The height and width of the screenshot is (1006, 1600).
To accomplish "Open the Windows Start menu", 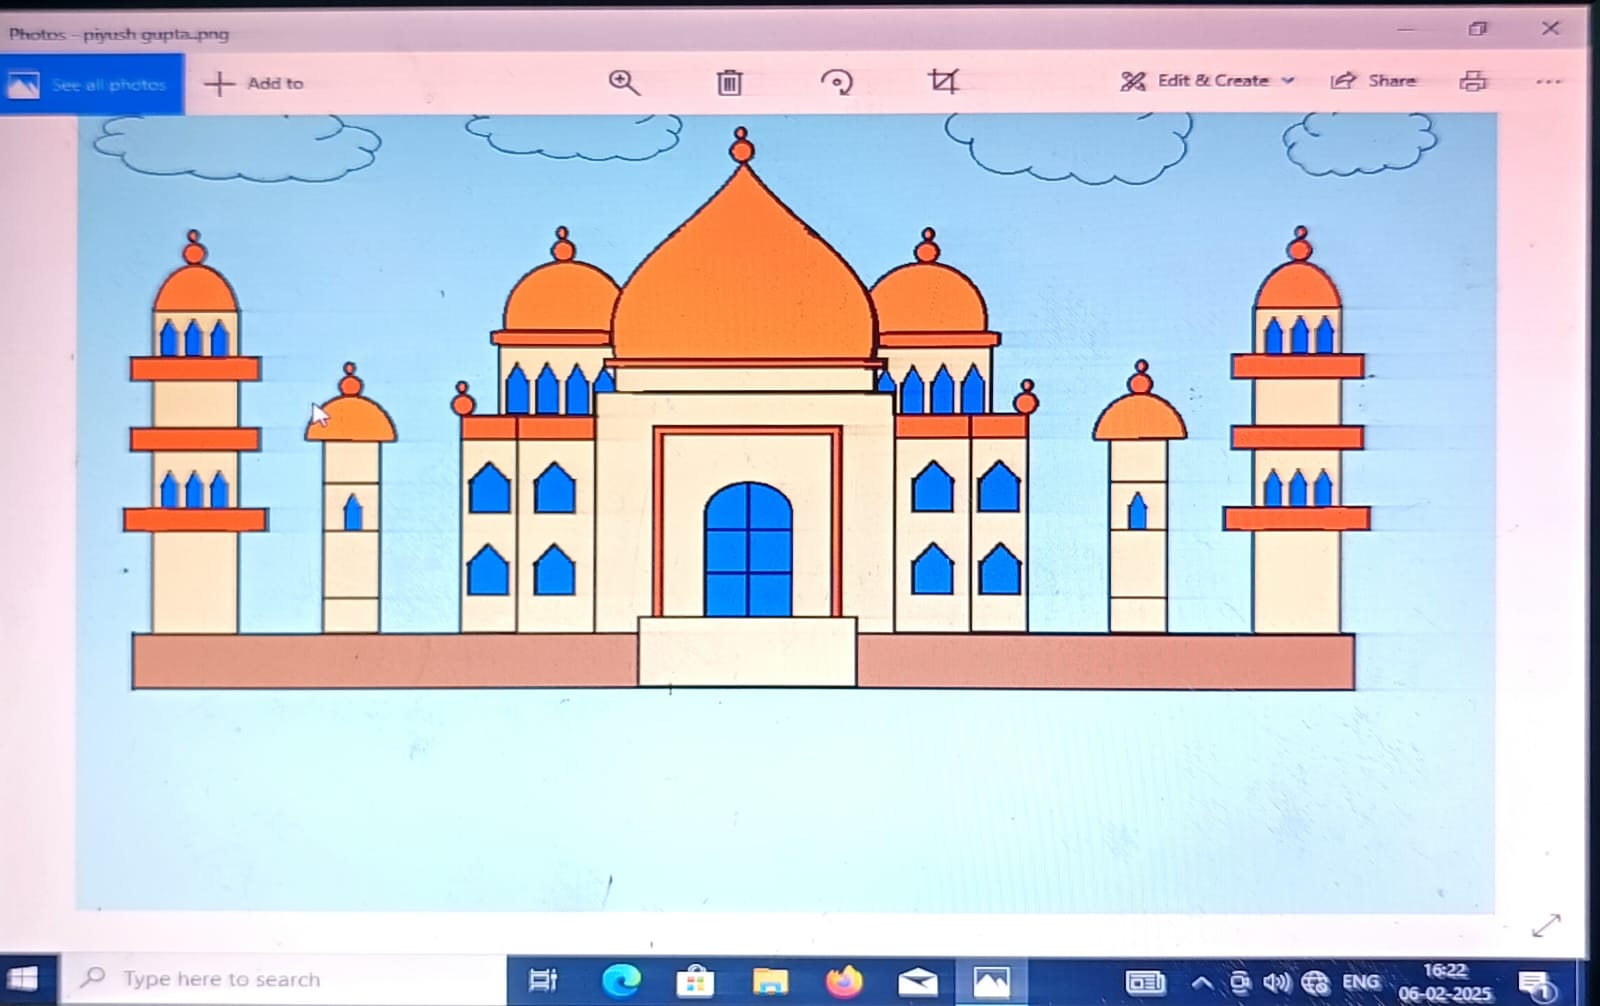I will pos(23,979).
